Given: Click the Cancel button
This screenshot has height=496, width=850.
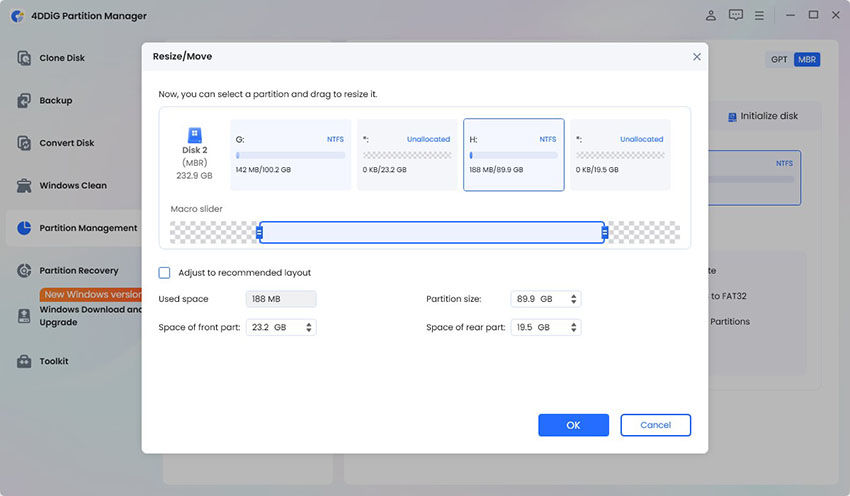Looking at the screenshot, I should pos(655,425).
